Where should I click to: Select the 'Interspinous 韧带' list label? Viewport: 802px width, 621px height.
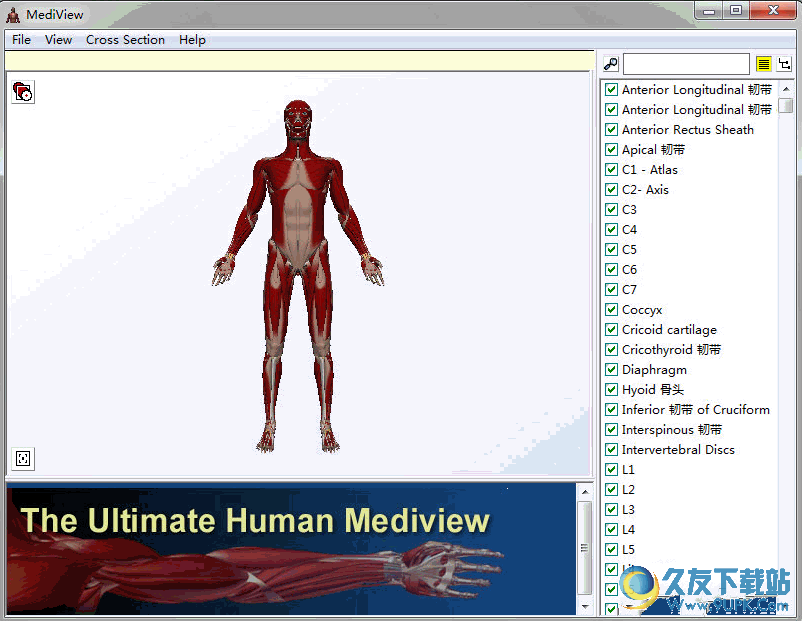(672, 430)
